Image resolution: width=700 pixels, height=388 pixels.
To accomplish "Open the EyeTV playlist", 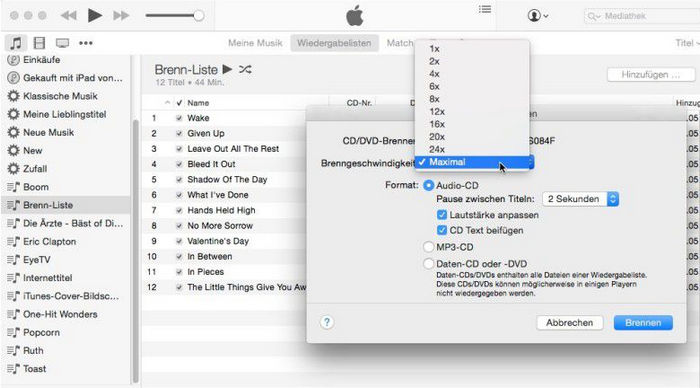I will pyautogui.click(x=65, y=260).
